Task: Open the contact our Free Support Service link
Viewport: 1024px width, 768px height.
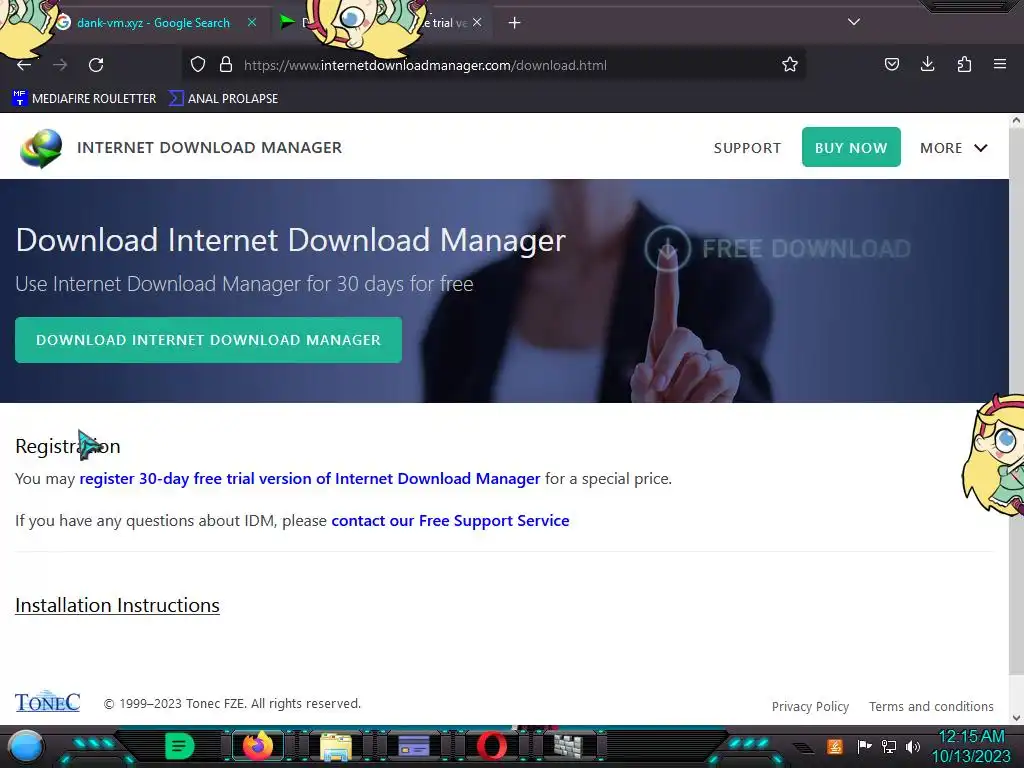Action: point(450,521)
